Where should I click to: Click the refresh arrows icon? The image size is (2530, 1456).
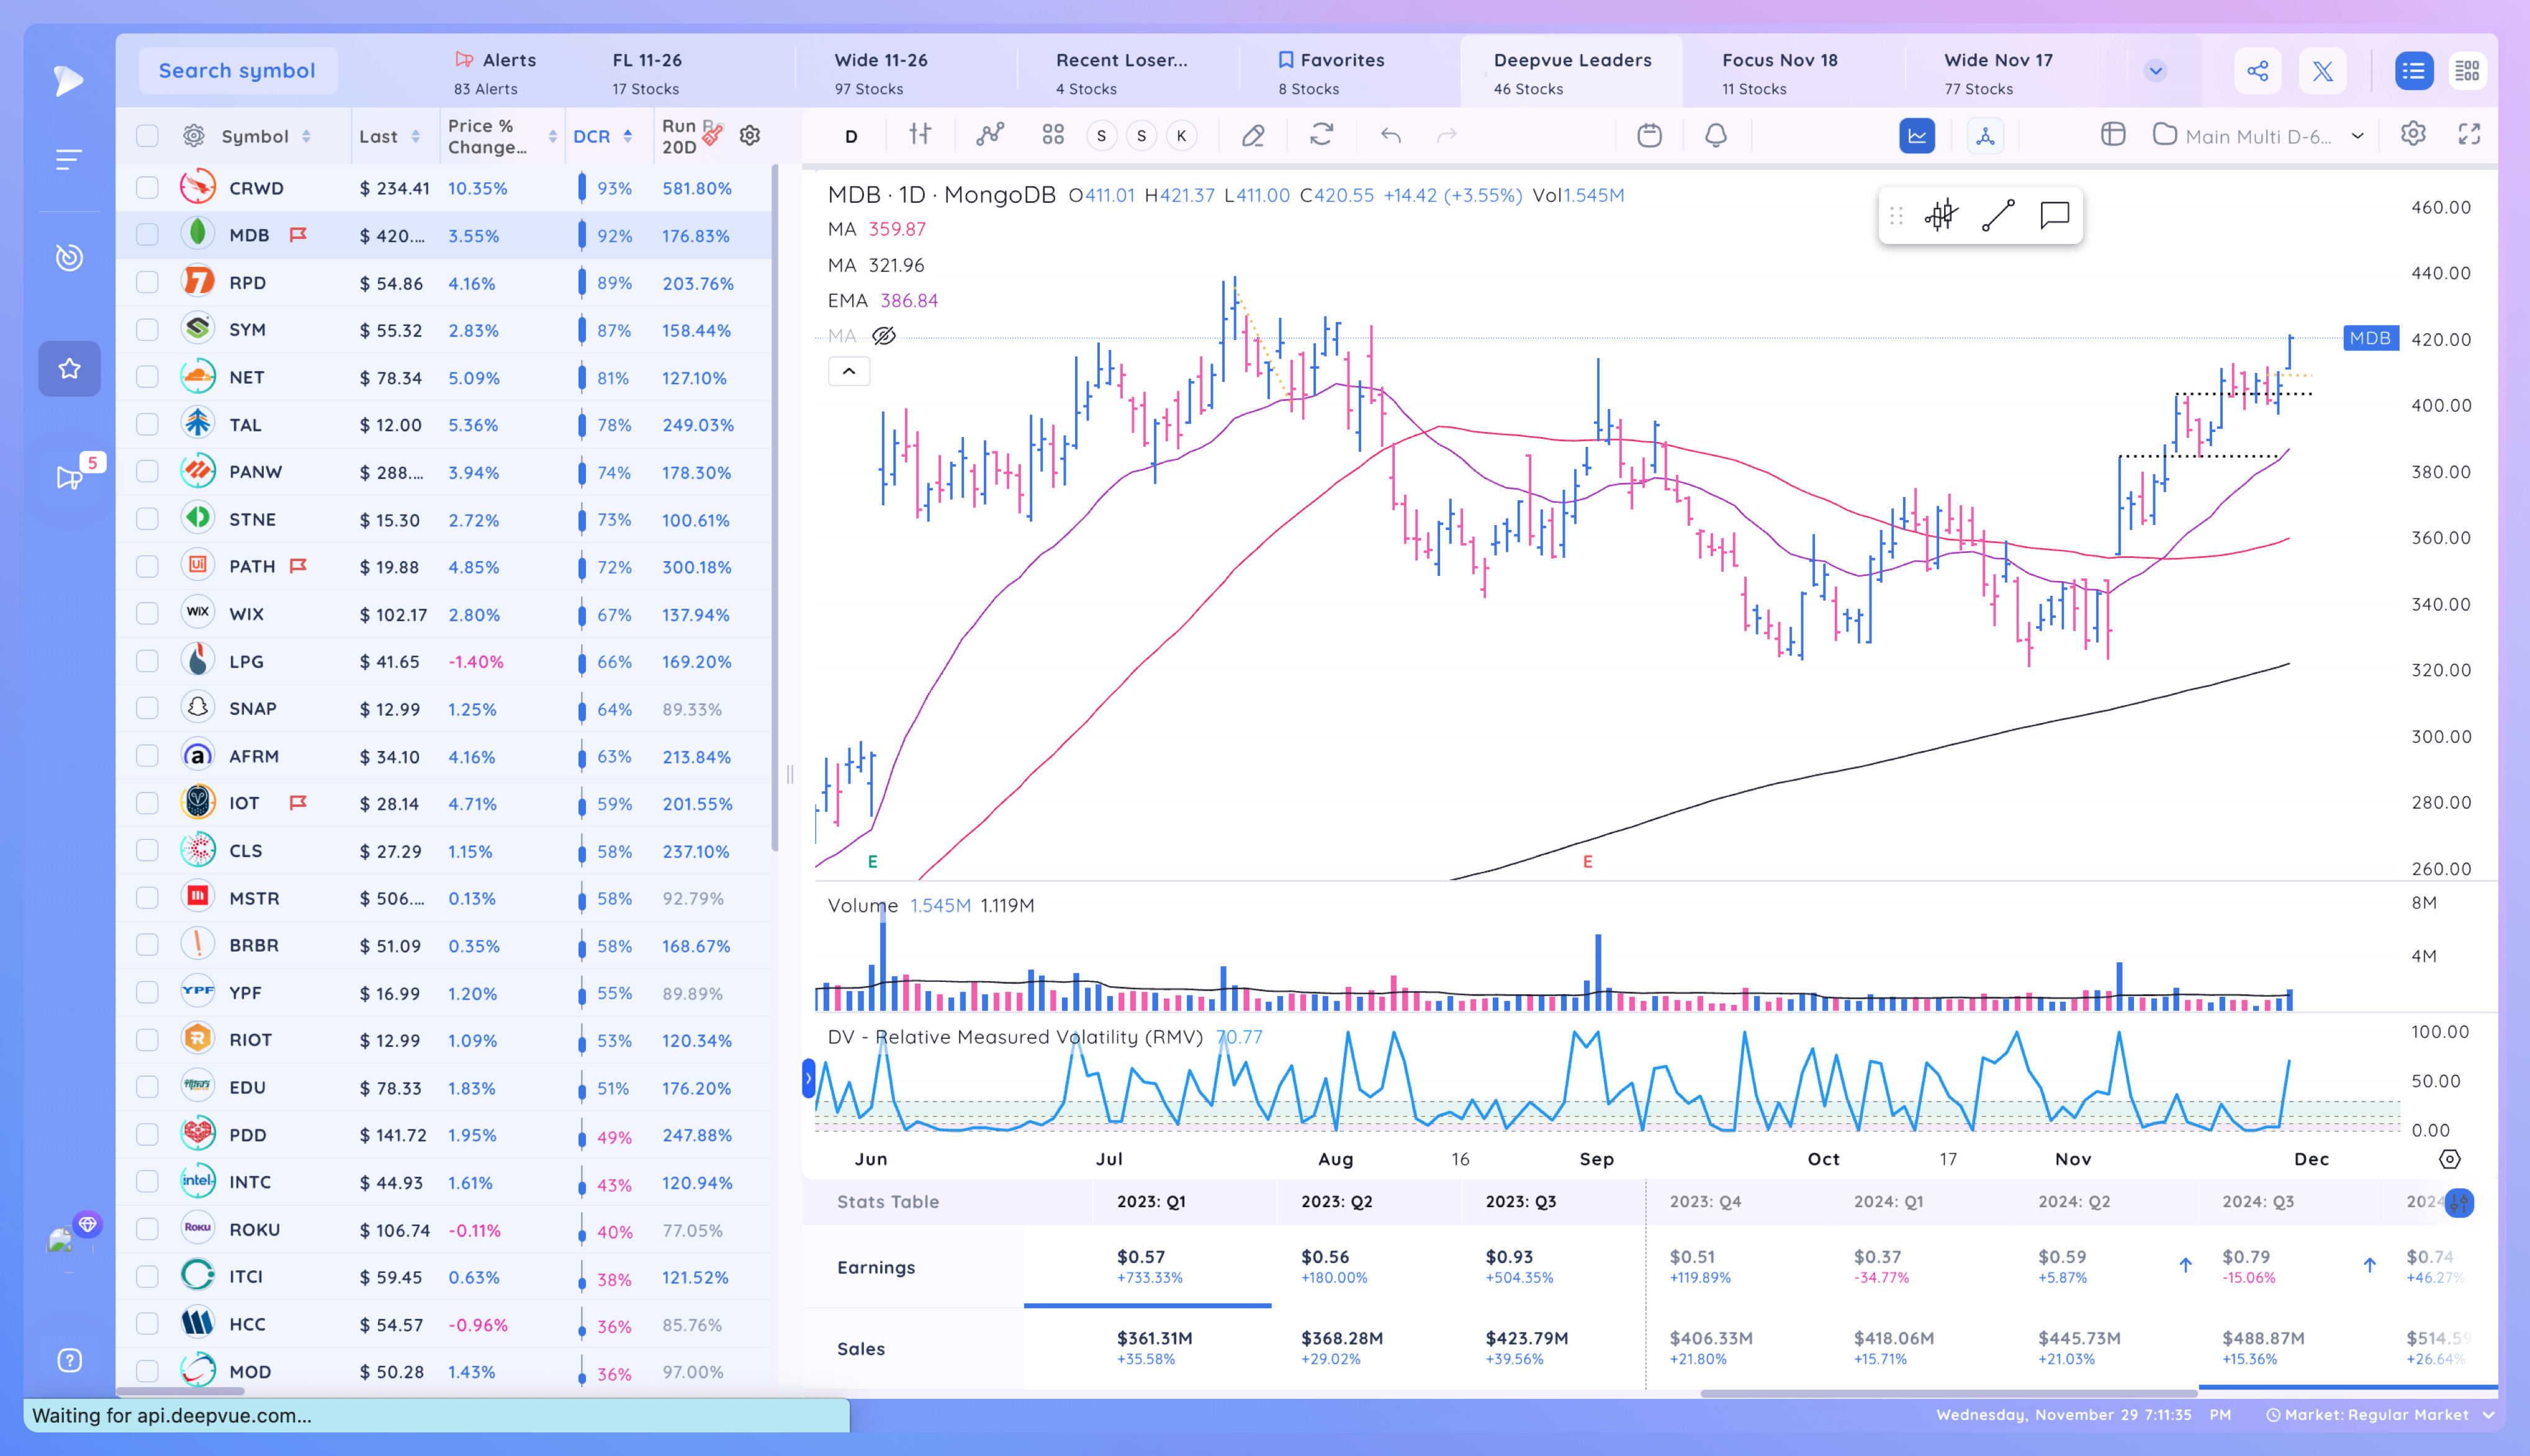[1322, 134]
